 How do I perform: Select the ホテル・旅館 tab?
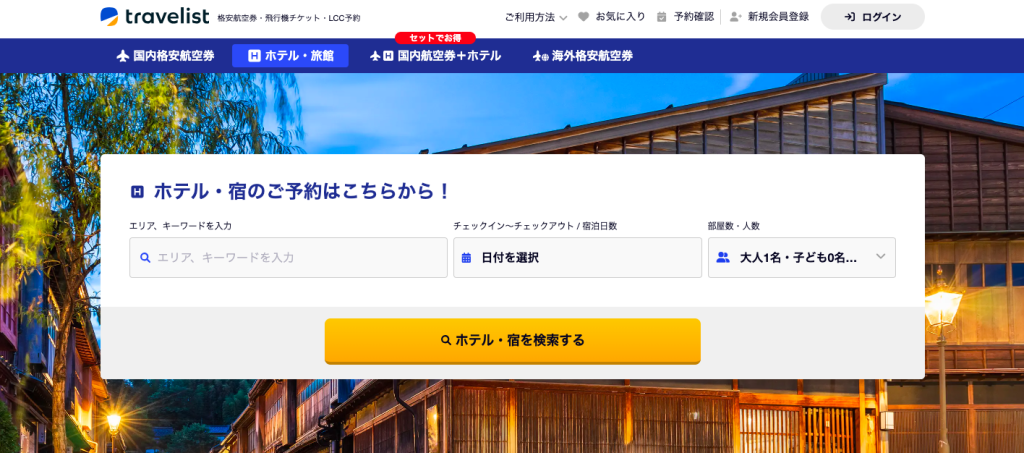click(x=291, y=56)
